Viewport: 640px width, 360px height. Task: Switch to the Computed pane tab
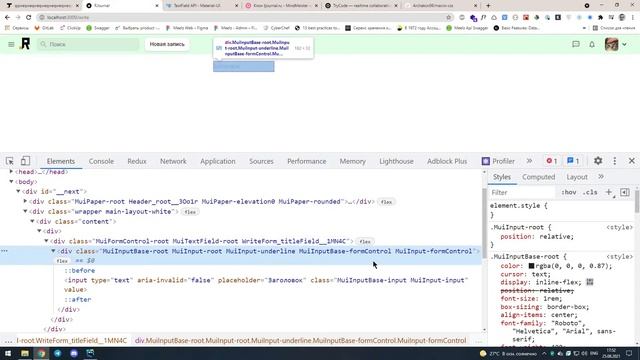click(538, 177)
